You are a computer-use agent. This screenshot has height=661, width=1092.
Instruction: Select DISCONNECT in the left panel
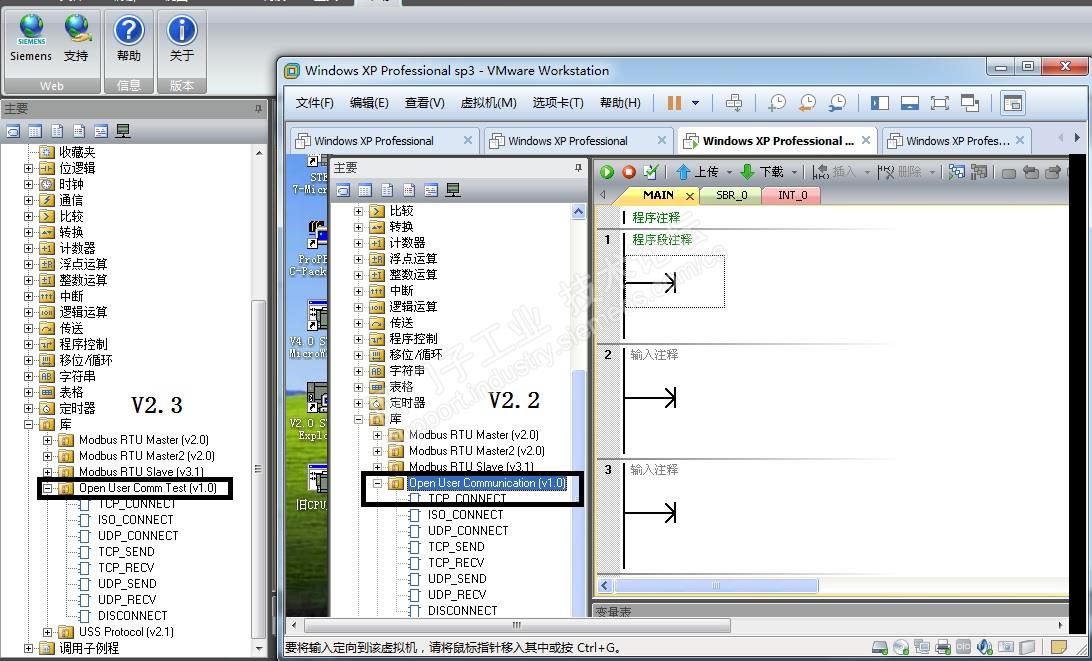point(132,616)
